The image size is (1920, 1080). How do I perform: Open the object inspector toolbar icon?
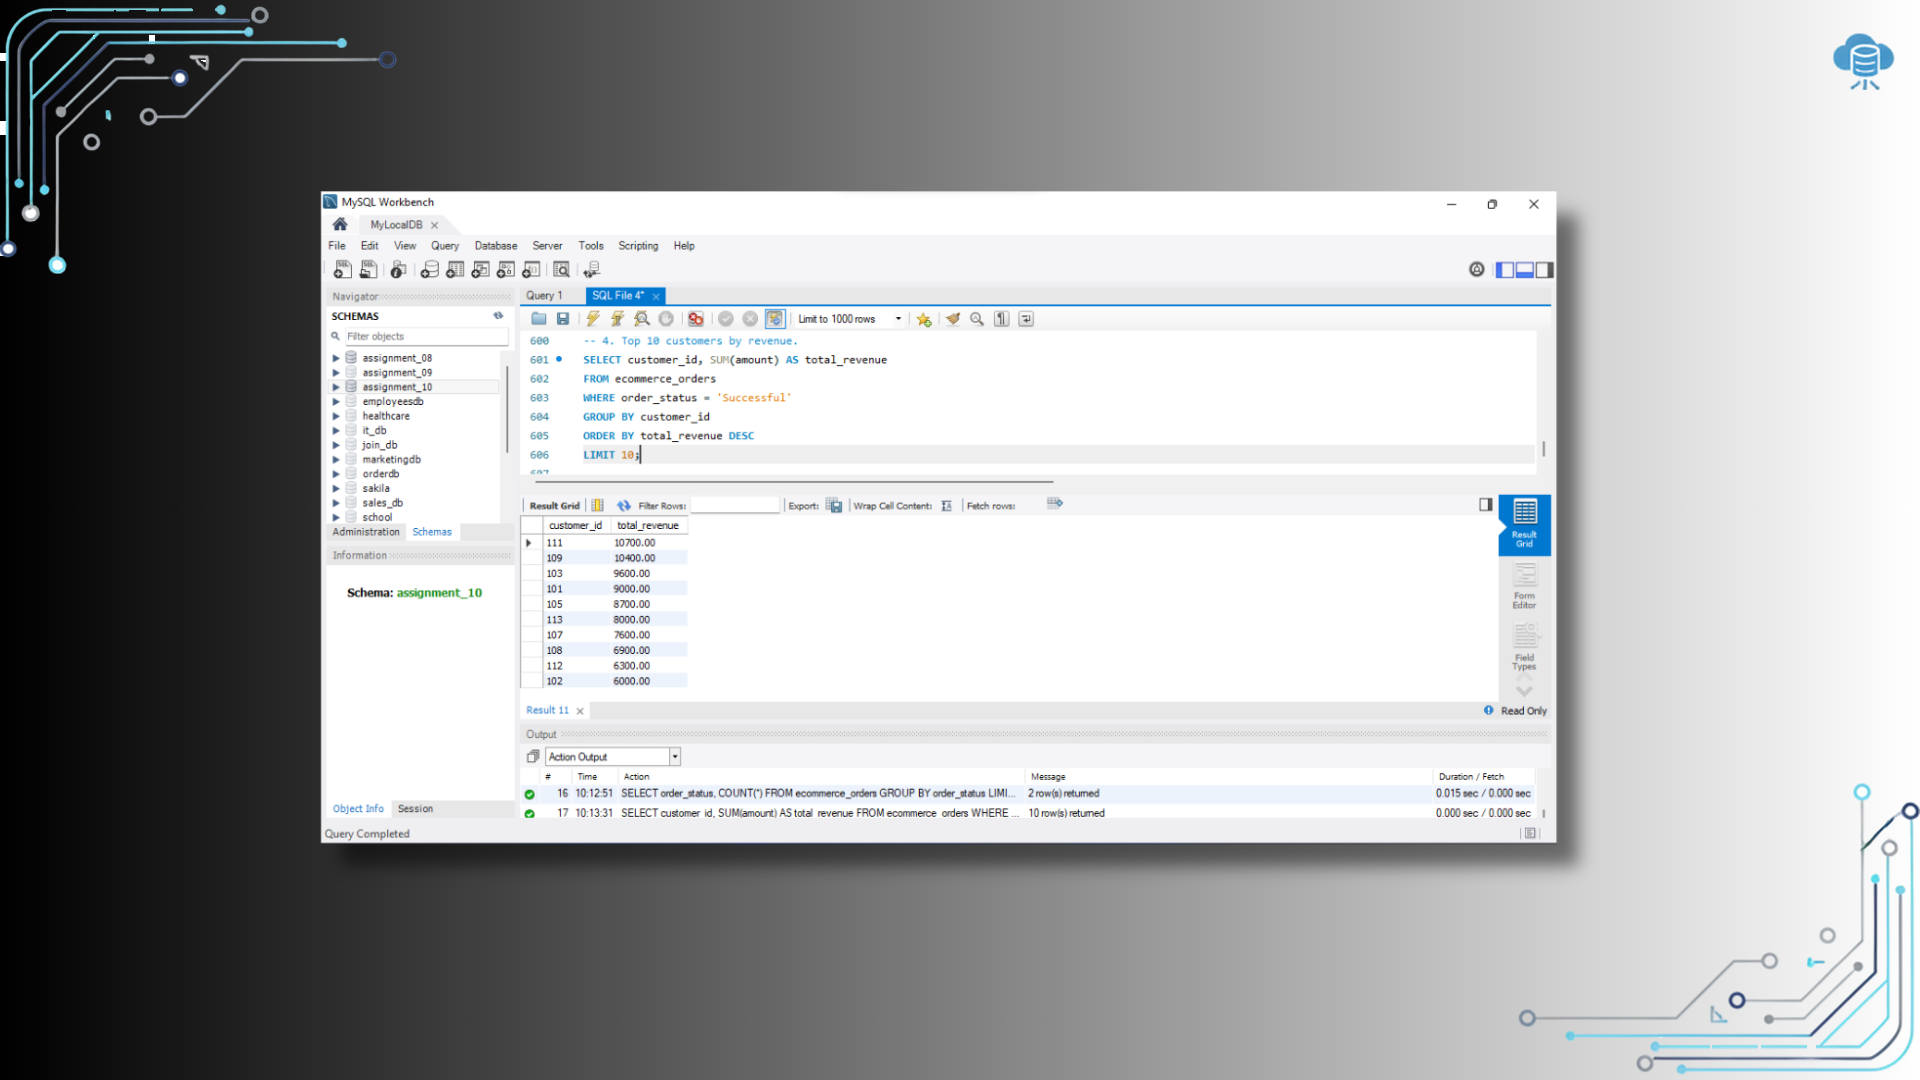pos(398,269)
